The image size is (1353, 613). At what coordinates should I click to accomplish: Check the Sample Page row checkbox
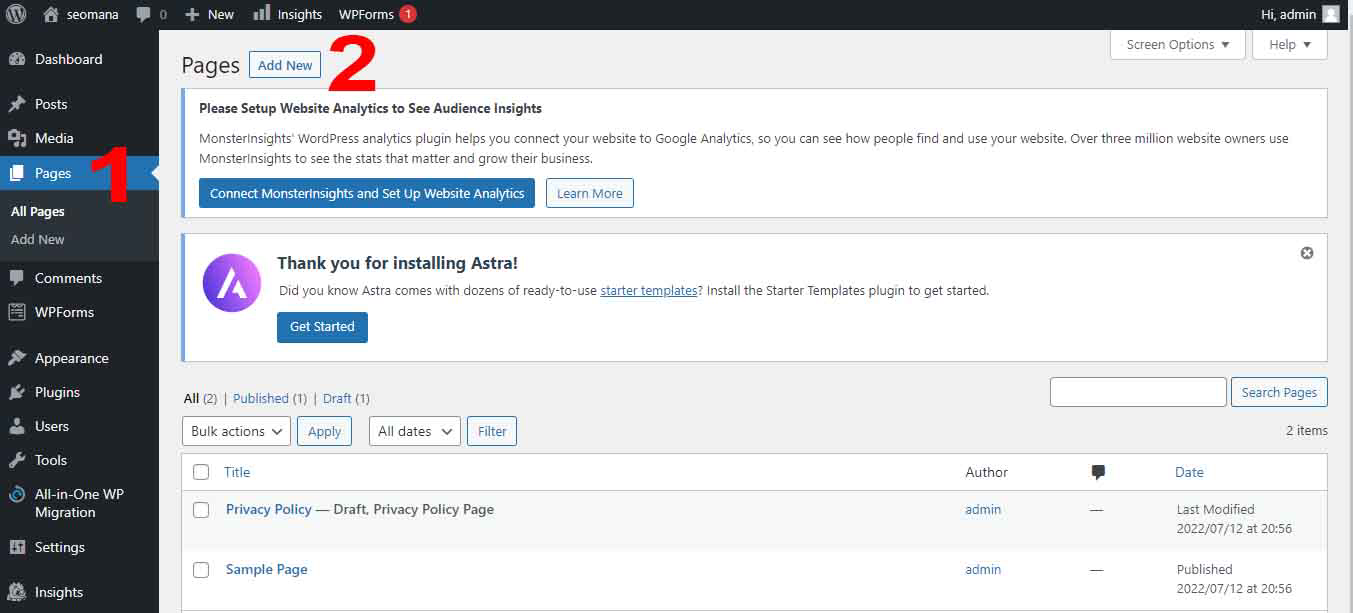[x=201, y=570]
